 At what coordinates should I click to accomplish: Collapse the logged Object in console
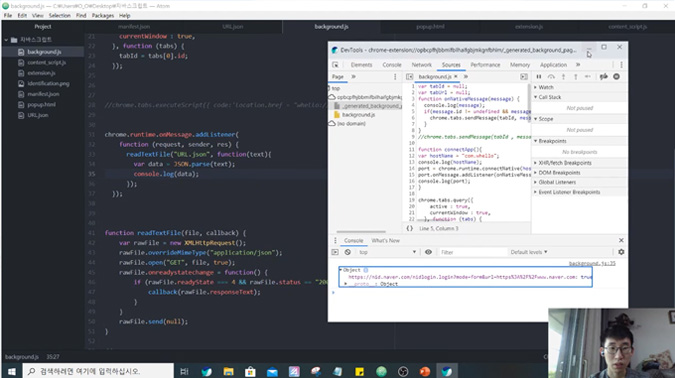341,270
